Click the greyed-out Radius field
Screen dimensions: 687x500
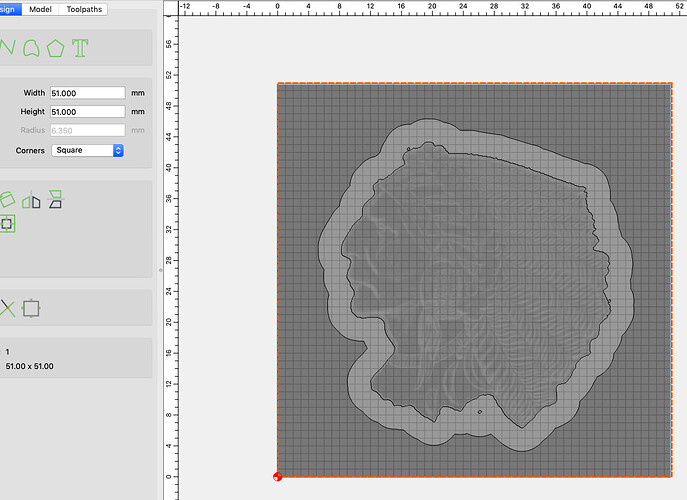pos(87,130)
